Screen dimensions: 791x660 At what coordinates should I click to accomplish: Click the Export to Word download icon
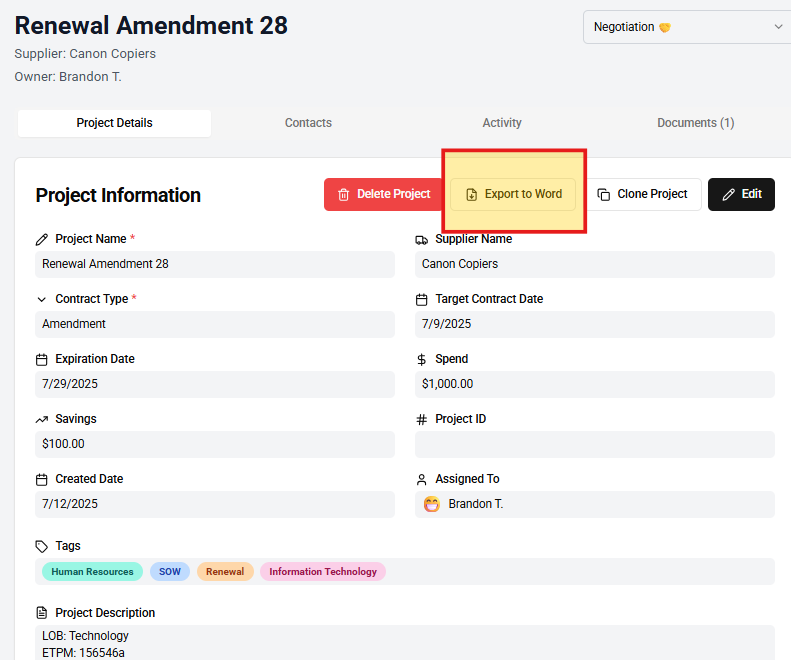tap(472, 194)
